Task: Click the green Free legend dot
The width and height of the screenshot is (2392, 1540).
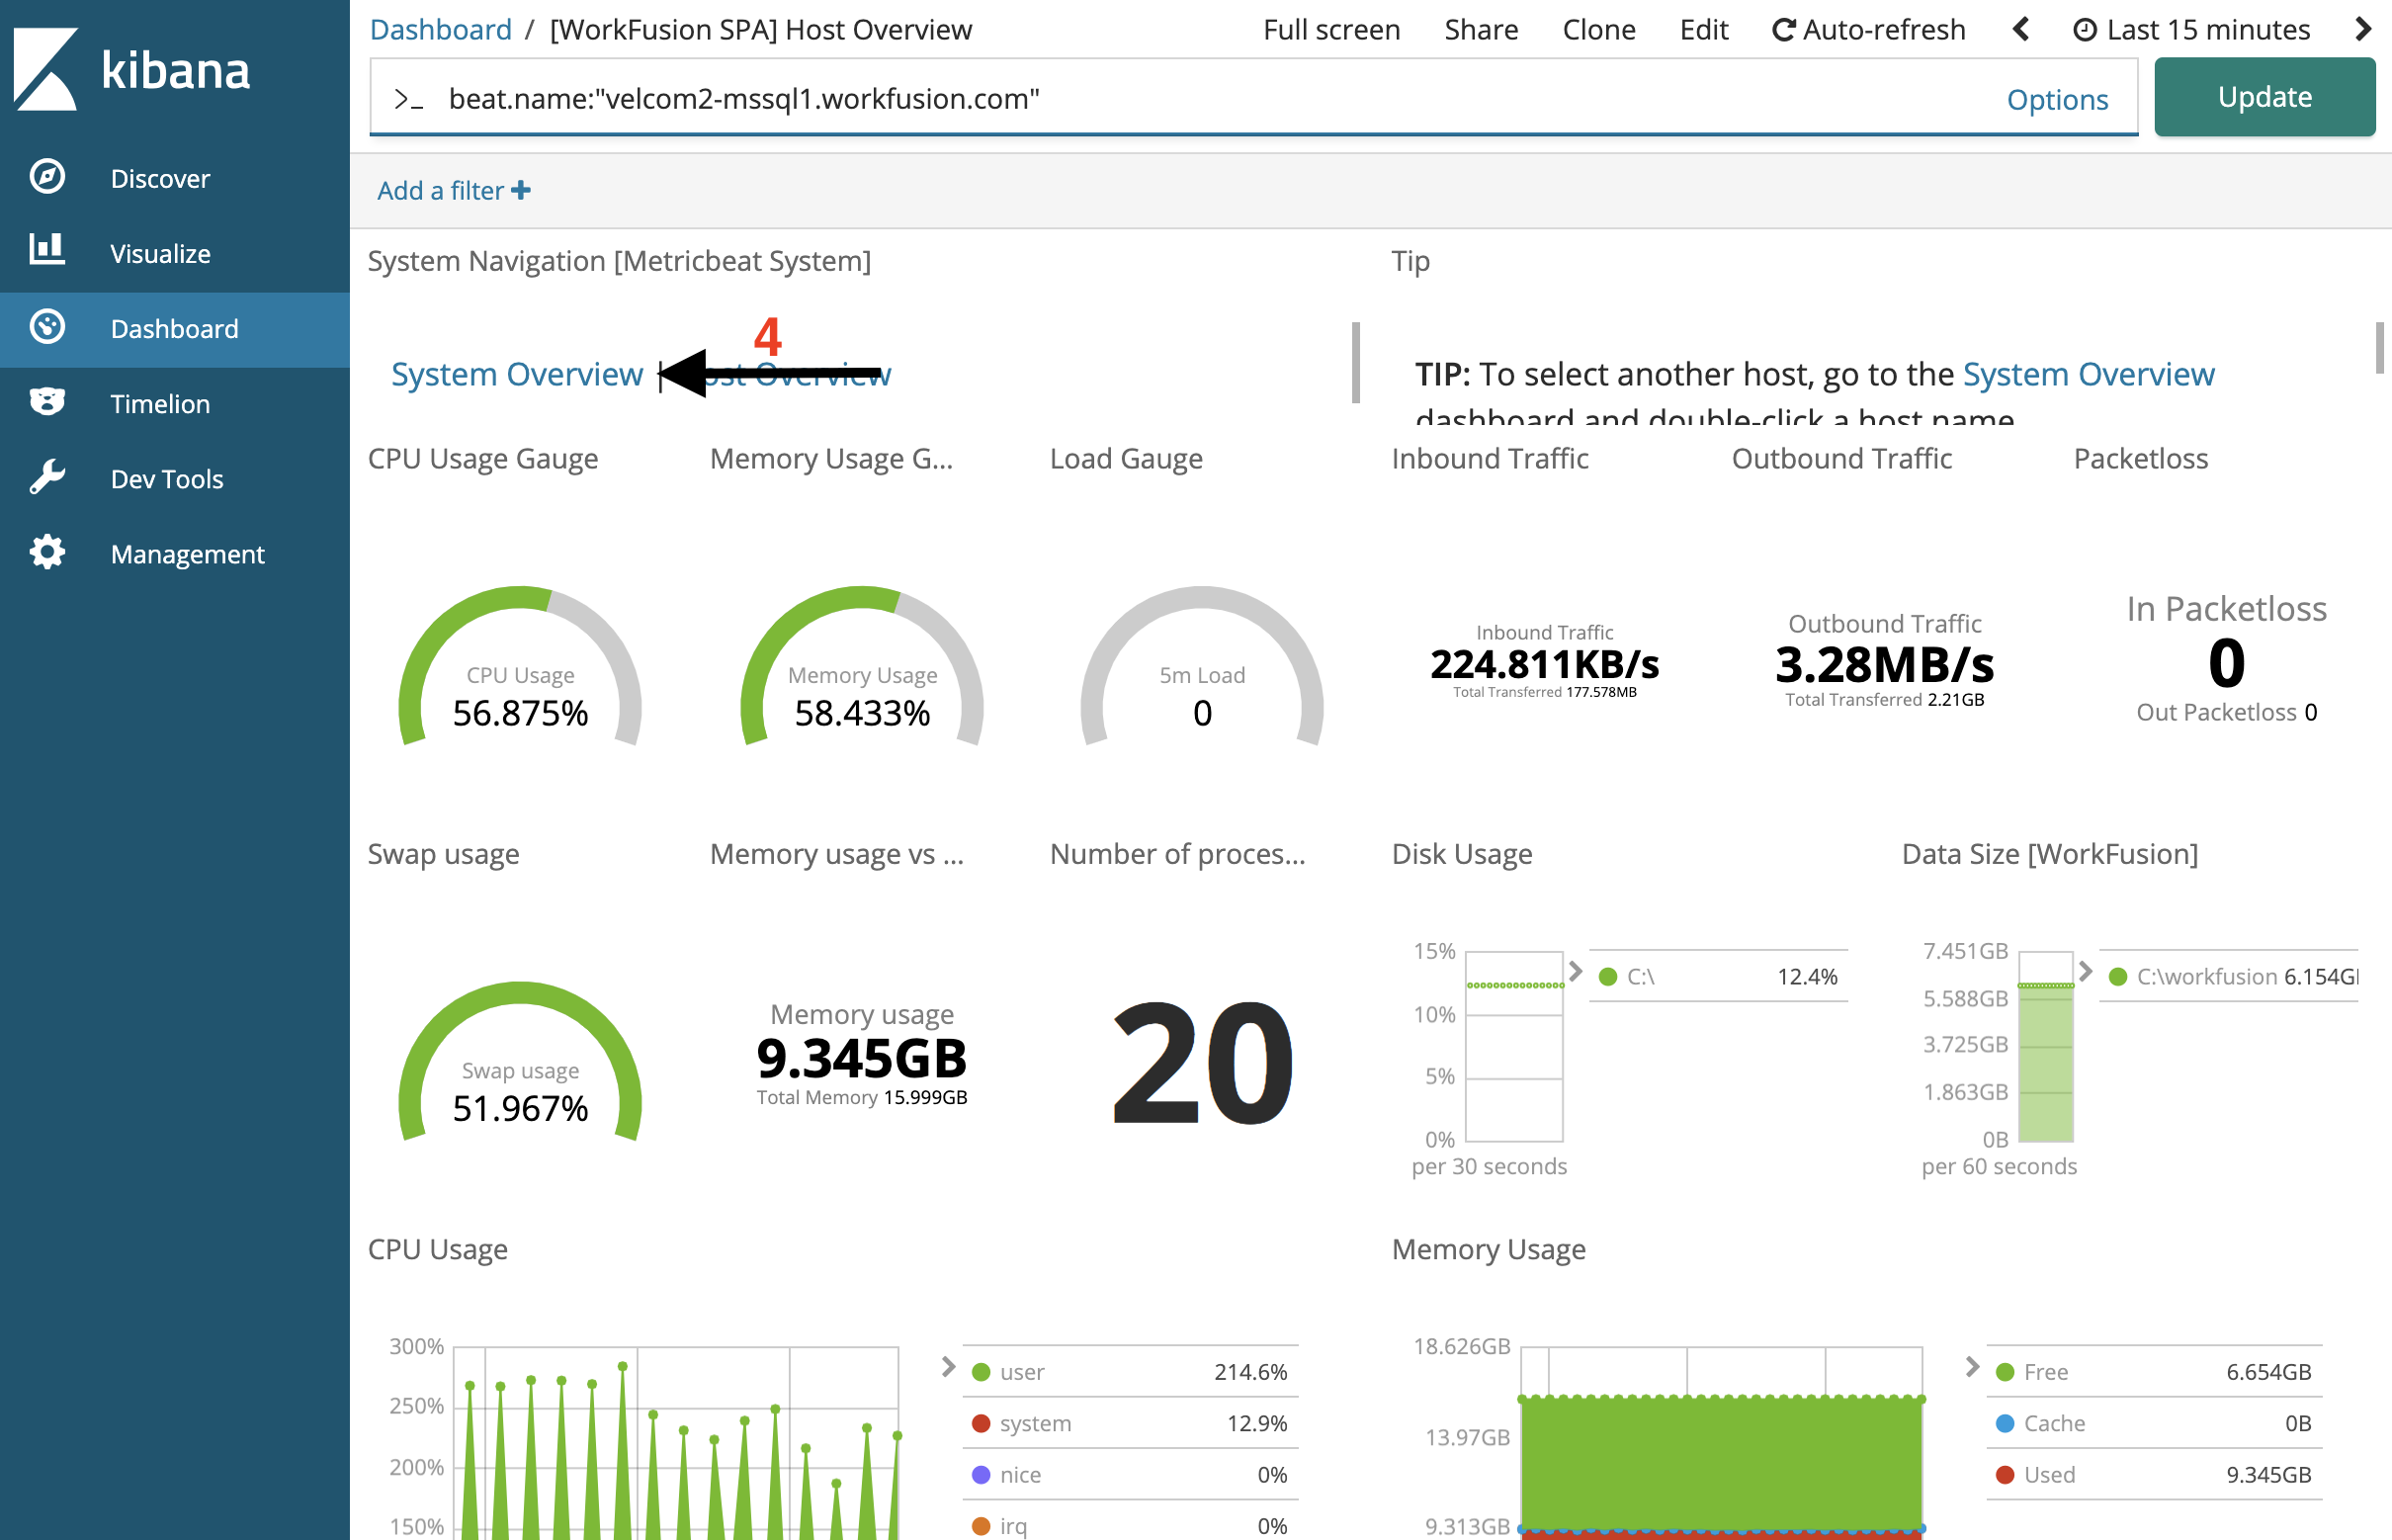Action: click(2005, 1372)
